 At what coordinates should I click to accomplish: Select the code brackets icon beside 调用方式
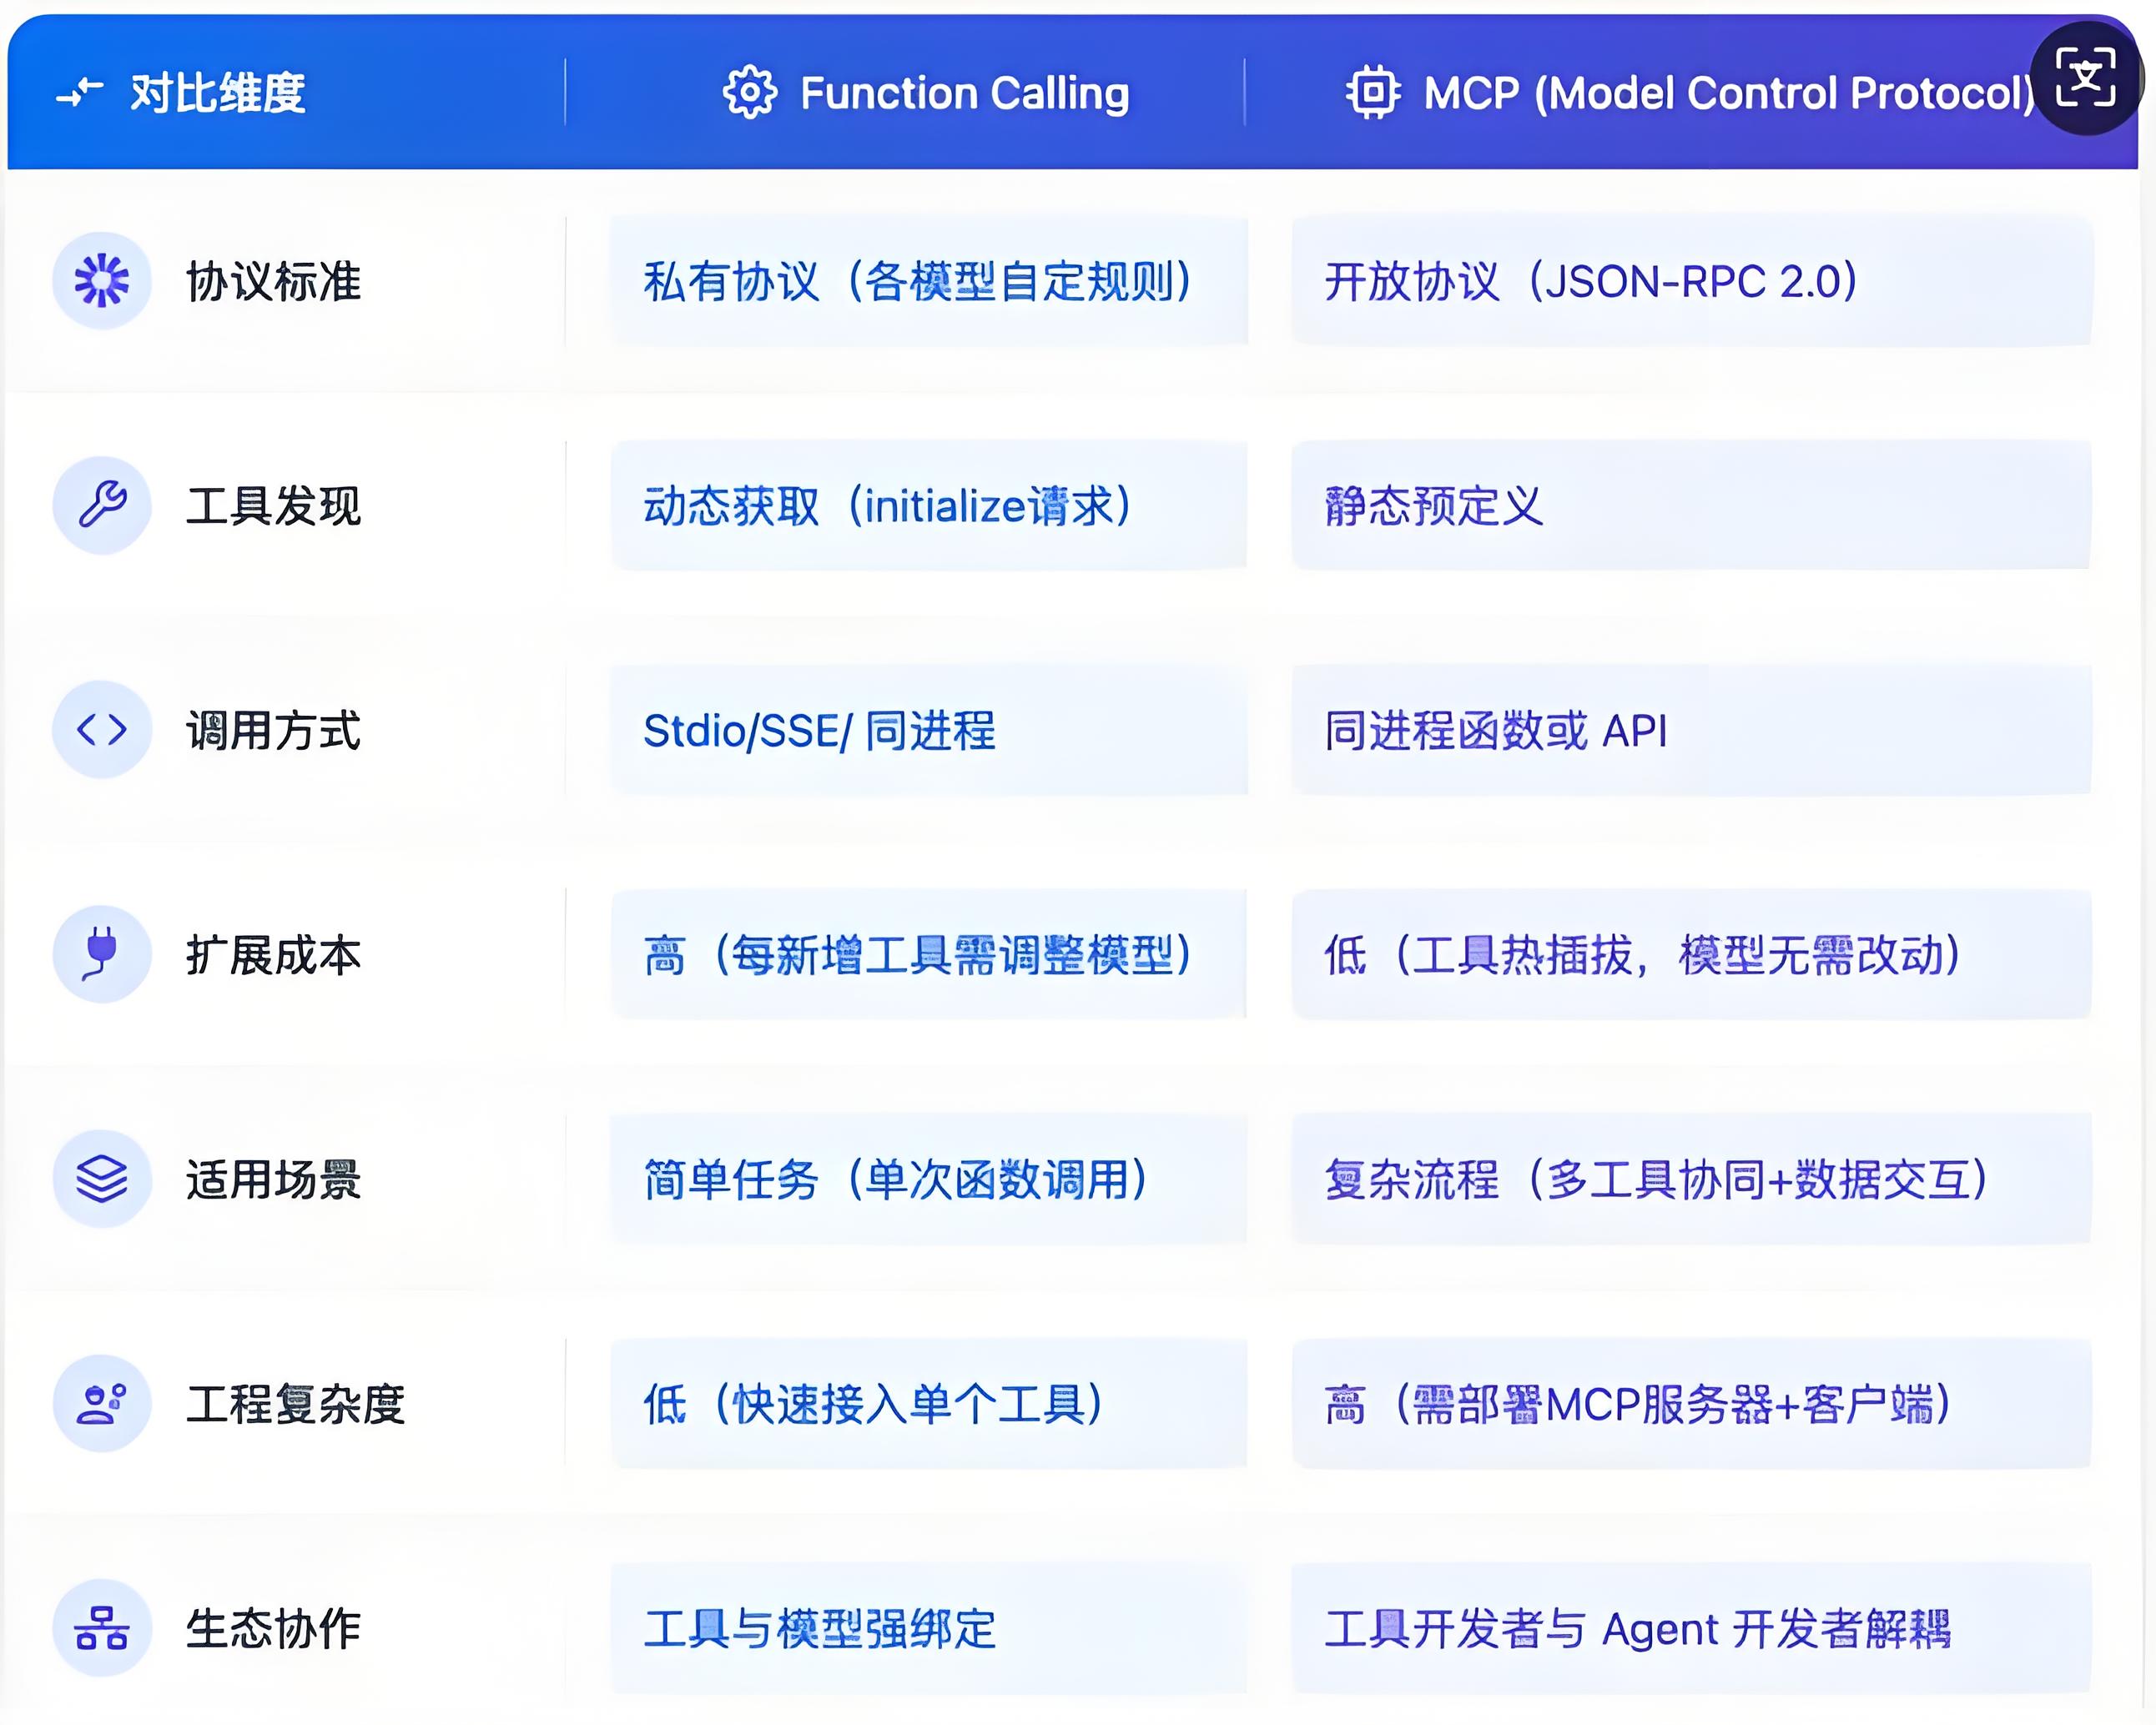coord(103,730)
